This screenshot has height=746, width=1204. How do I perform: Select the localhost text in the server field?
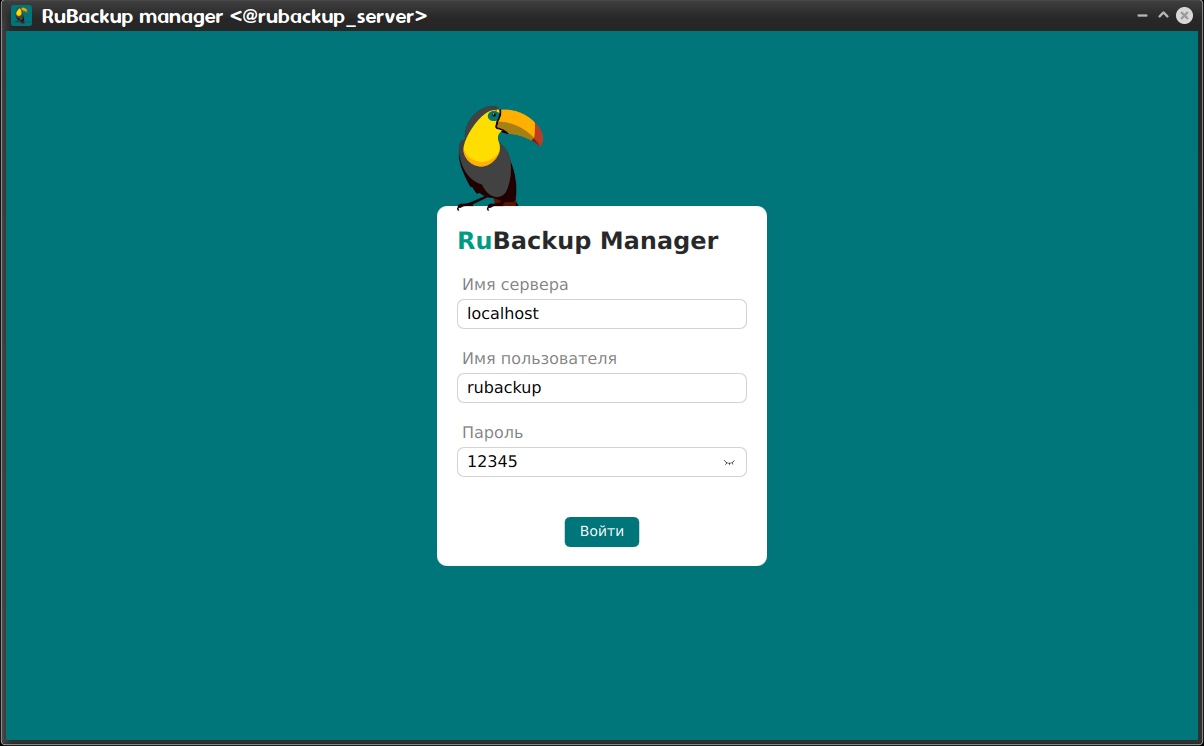(501, 313)
